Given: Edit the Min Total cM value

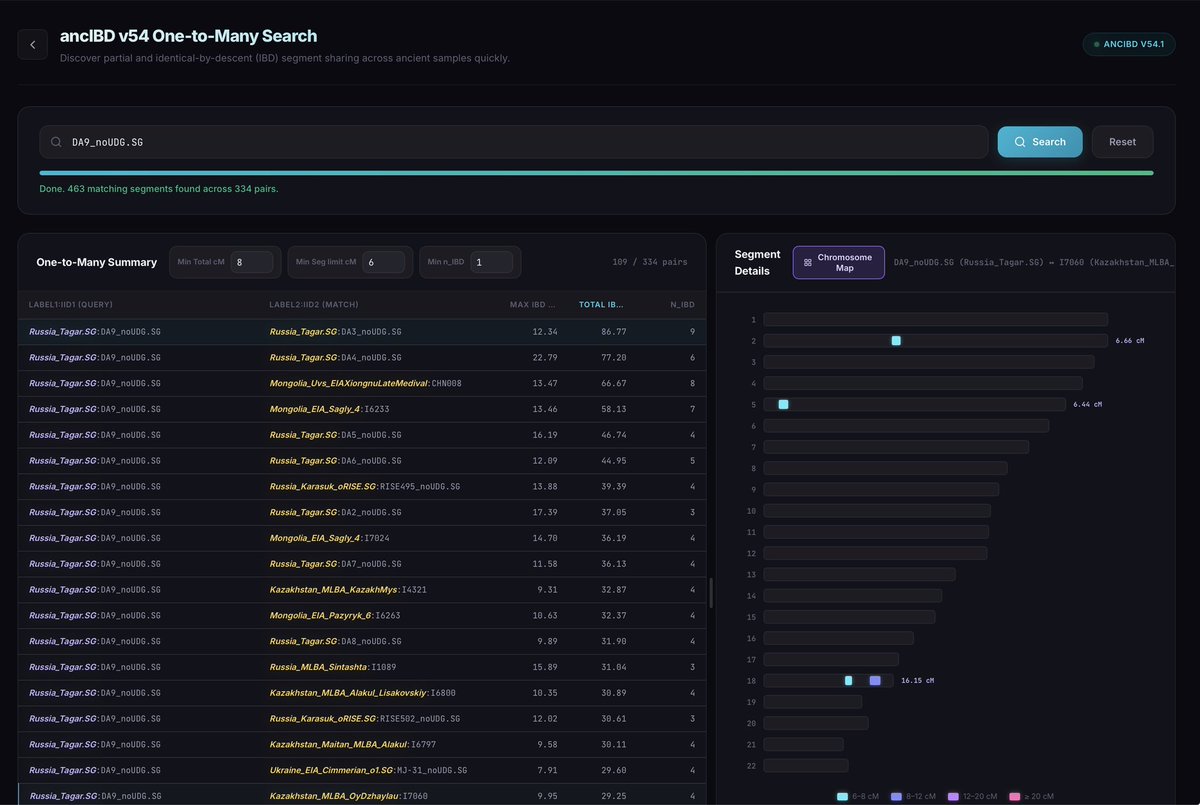Looking at the screenshot, I should 251,262.
